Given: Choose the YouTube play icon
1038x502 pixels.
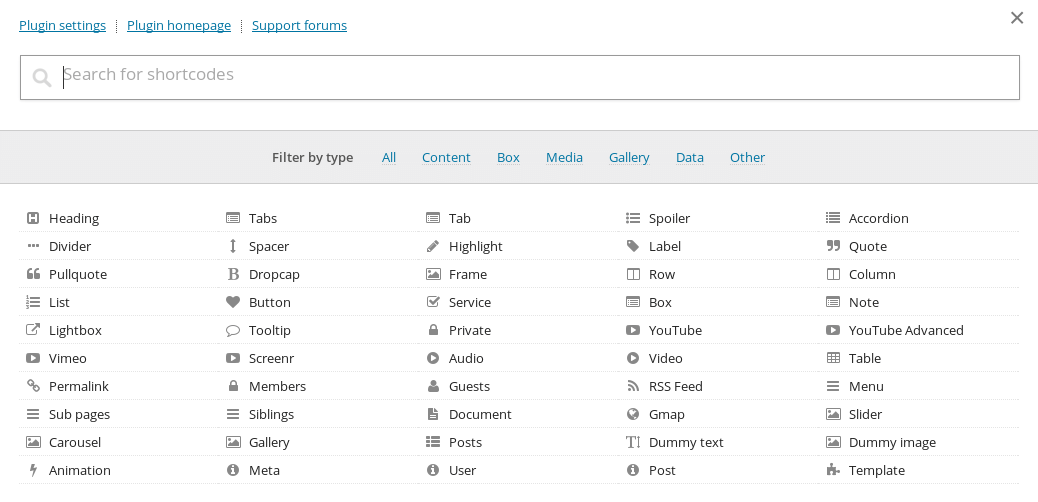Looking at the screenshot, I should 633,330.
